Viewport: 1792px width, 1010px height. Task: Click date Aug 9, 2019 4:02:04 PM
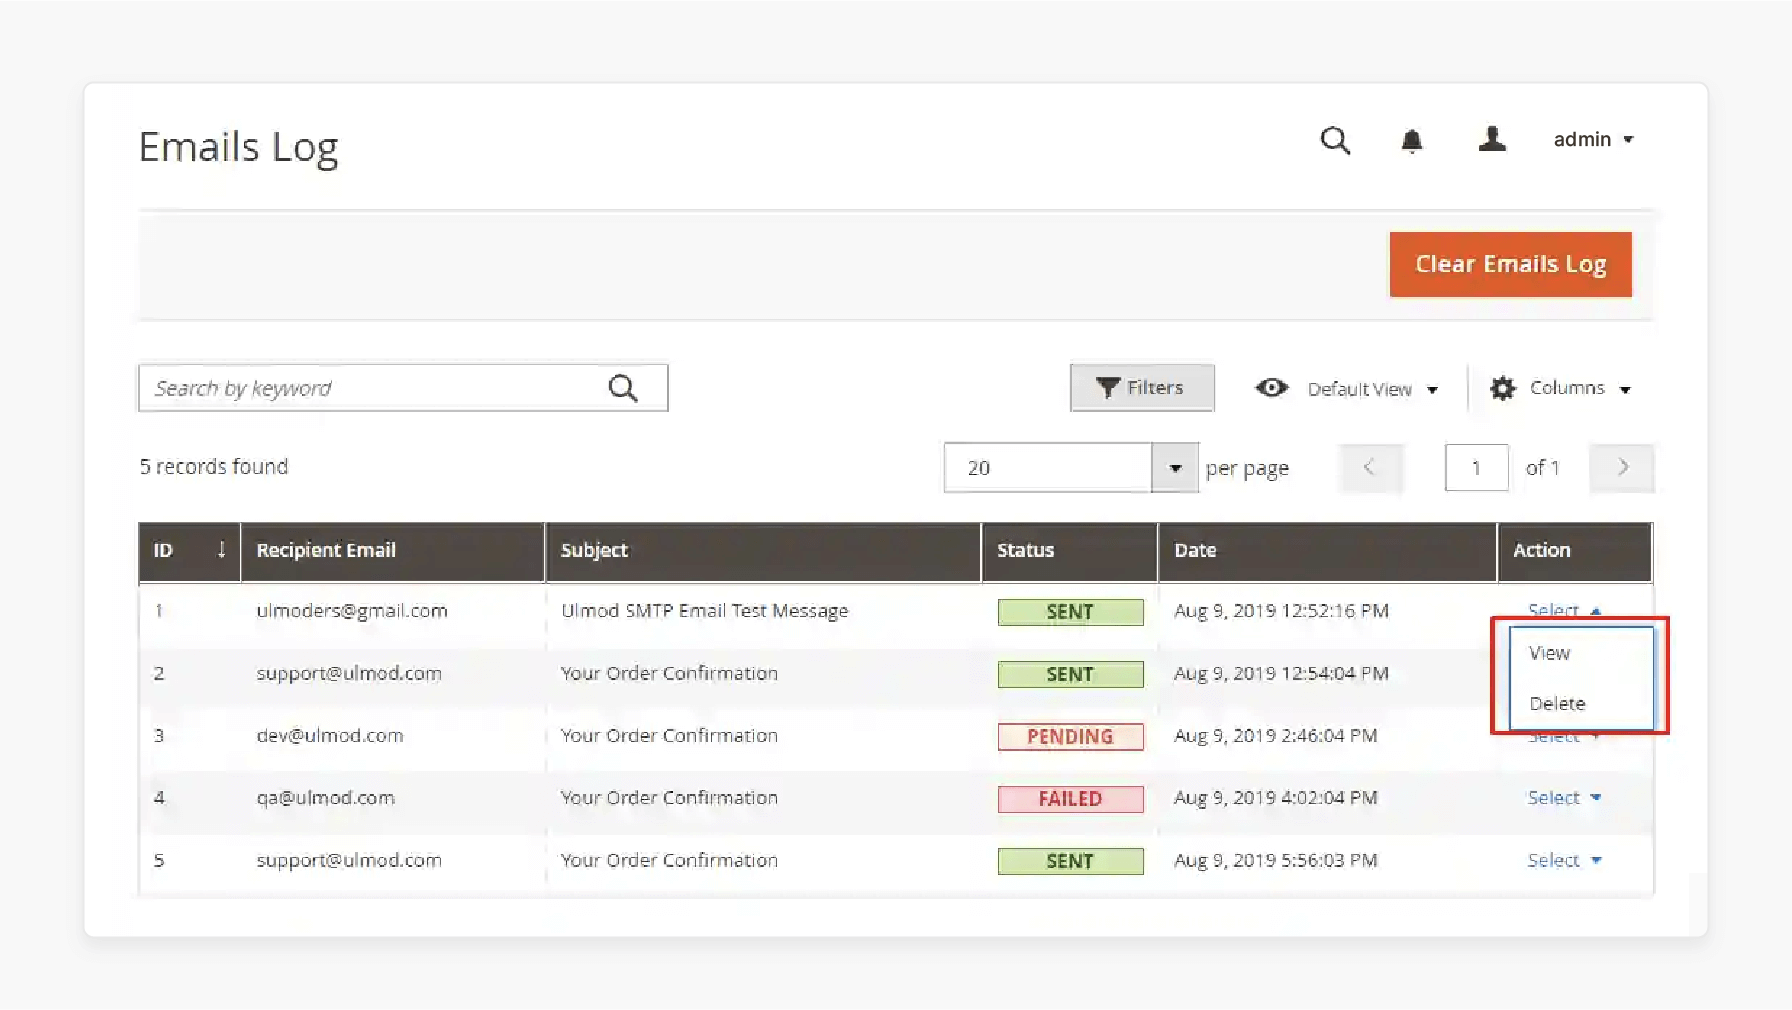[1276, 798]
